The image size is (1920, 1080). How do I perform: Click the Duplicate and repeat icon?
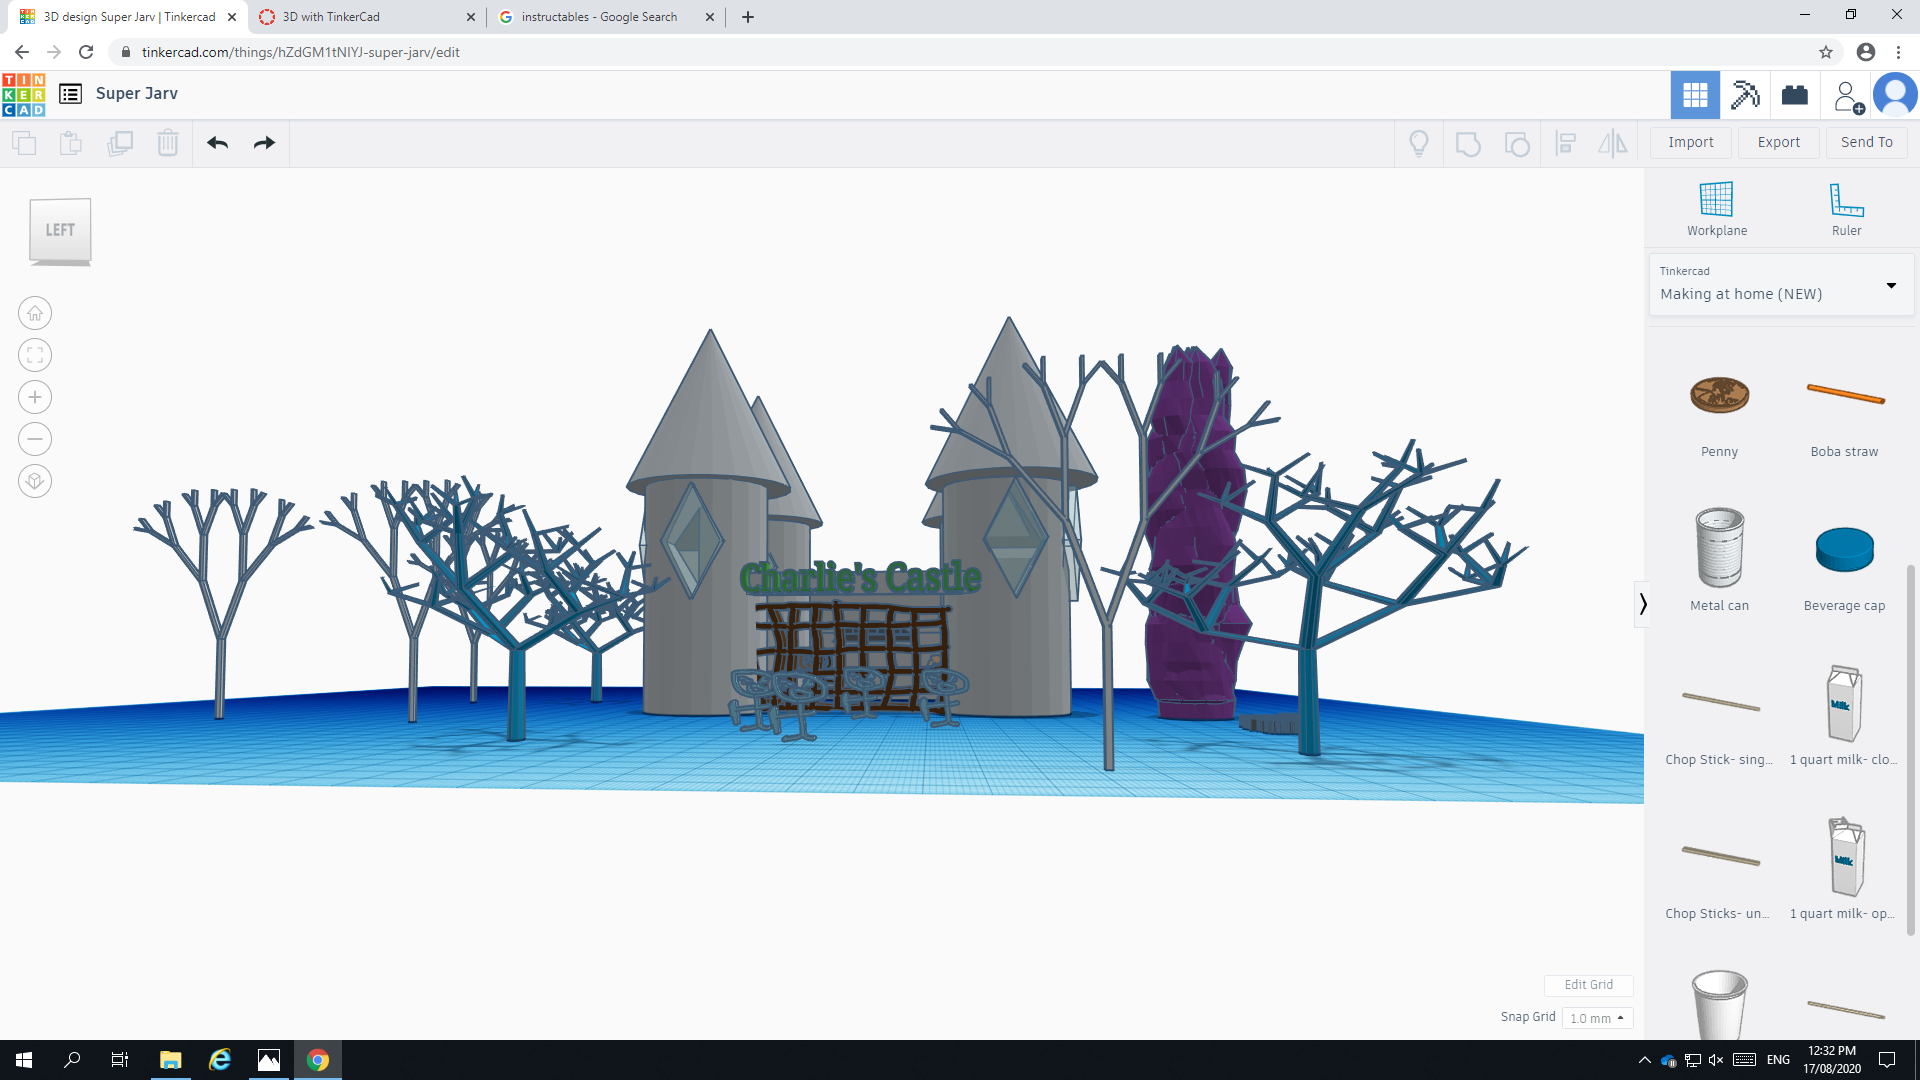(120, 143)
